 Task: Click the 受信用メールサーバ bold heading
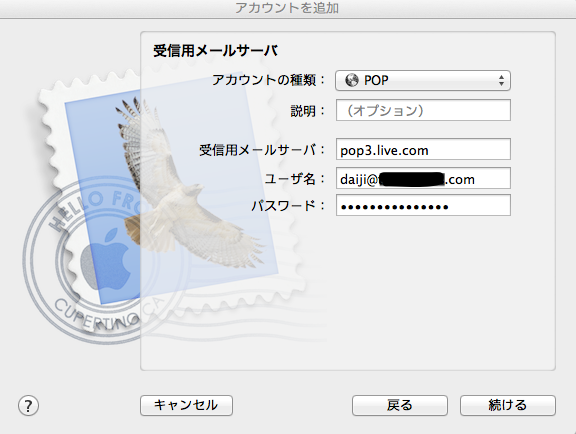pos(216,51)
